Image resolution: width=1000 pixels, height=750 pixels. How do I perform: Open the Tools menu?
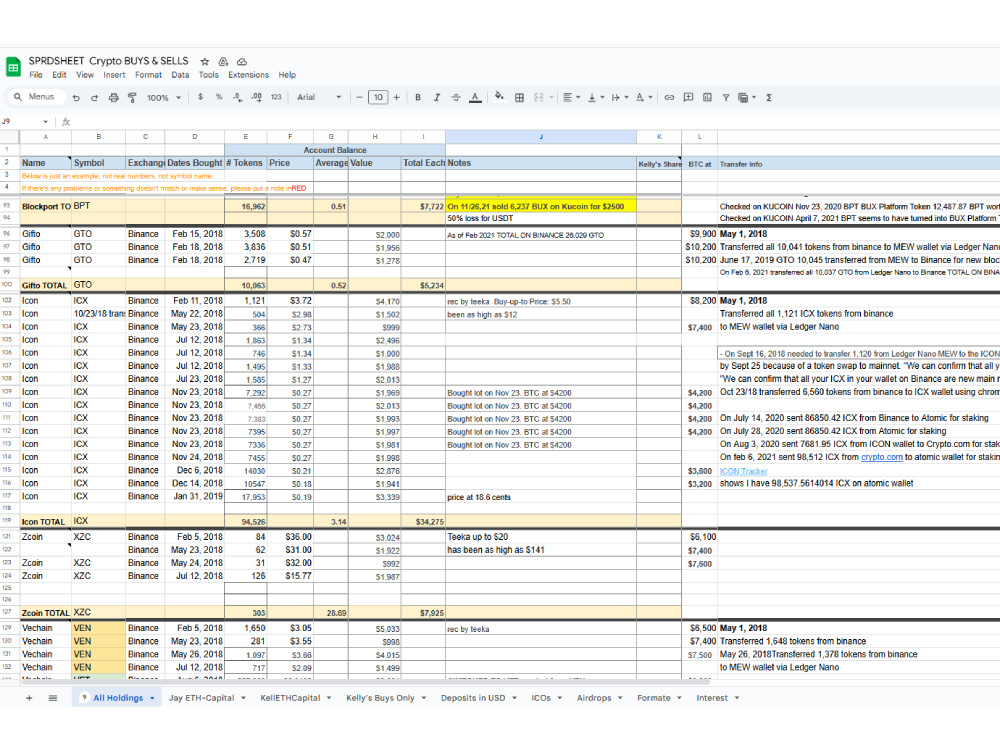click(x=209, y=75)
